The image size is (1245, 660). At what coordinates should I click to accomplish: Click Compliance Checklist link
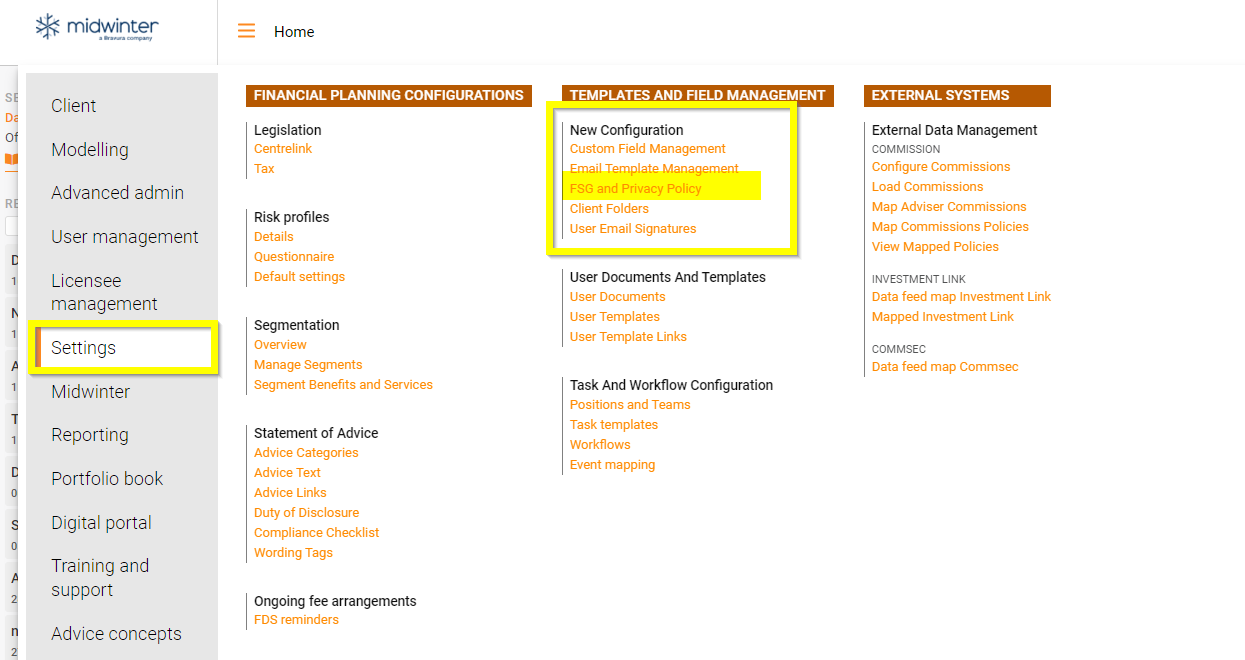click(317, 533)
